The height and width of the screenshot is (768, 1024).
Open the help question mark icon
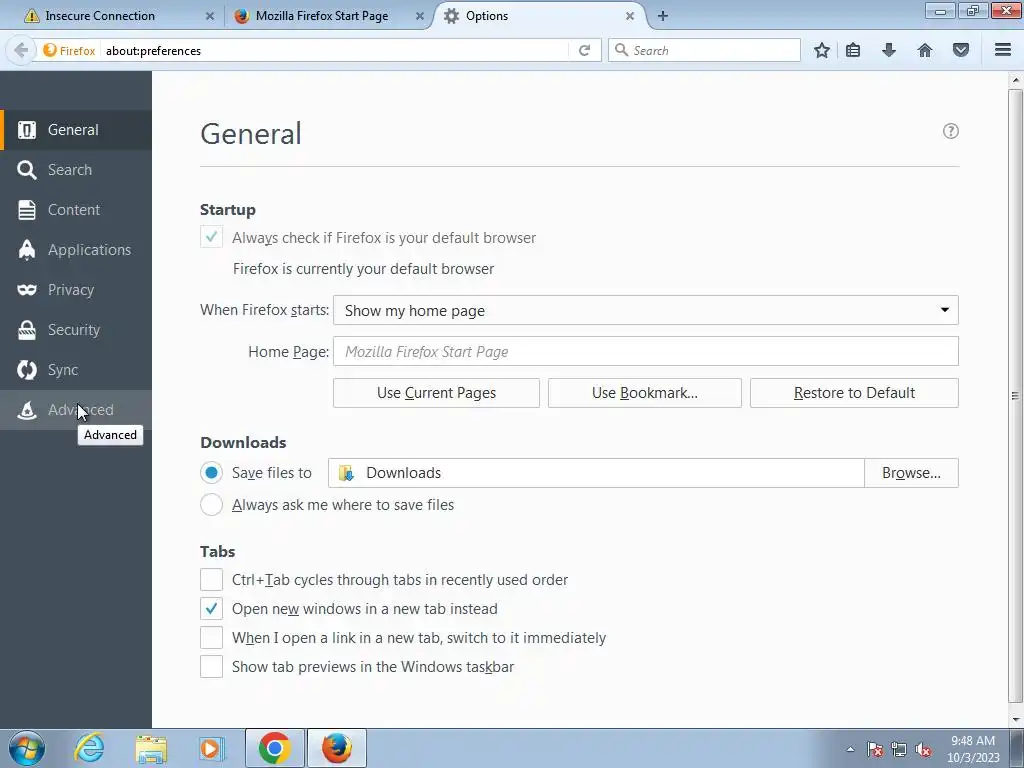coord(951,131)
